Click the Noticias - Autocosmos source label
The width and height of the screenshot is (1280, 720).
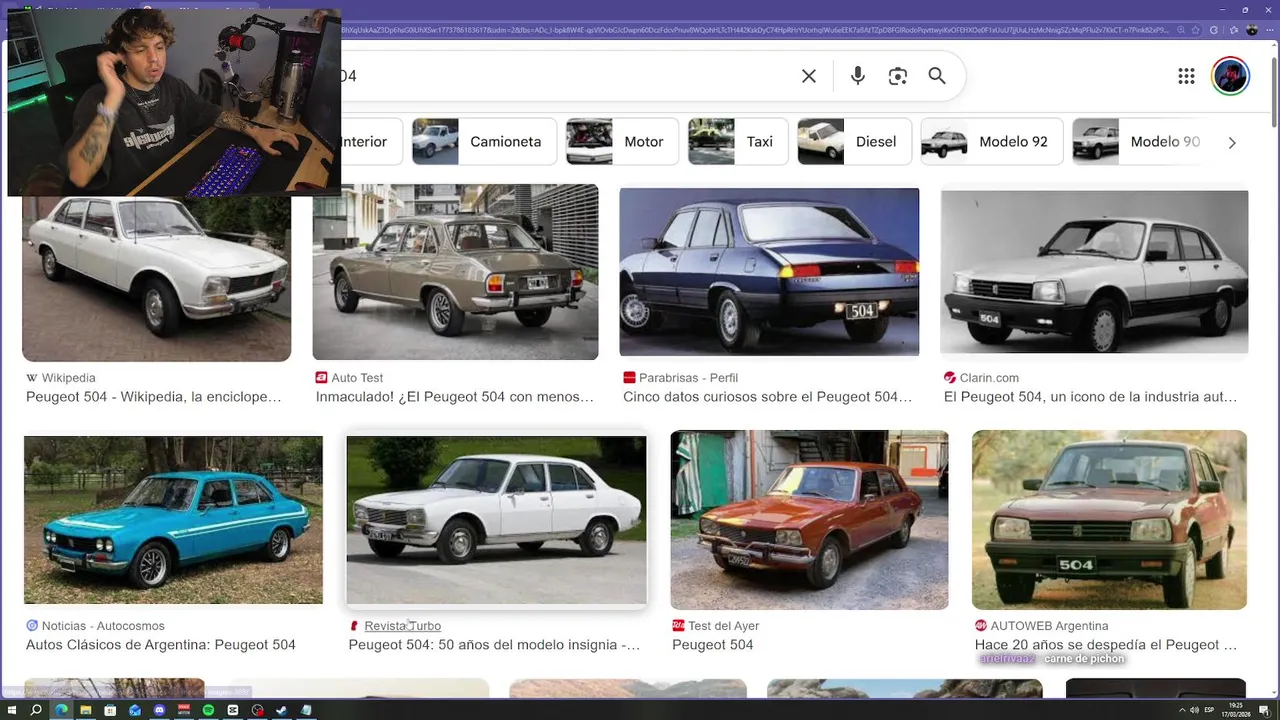[x=103, y=626]
